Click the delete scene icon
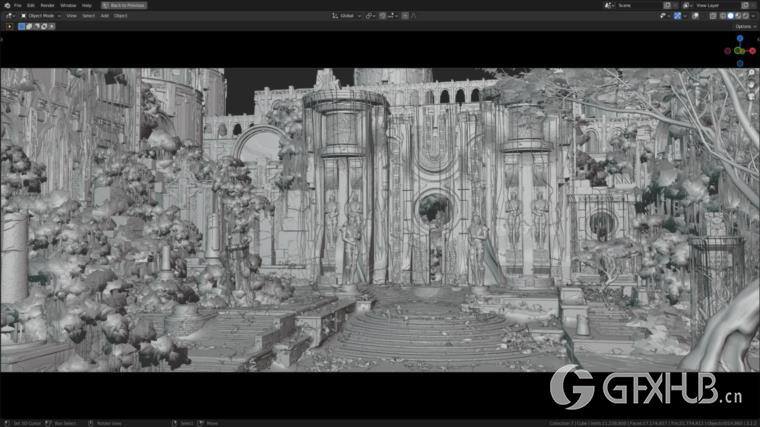This screenshot has height=427, width=760. [x=677, y=5]
